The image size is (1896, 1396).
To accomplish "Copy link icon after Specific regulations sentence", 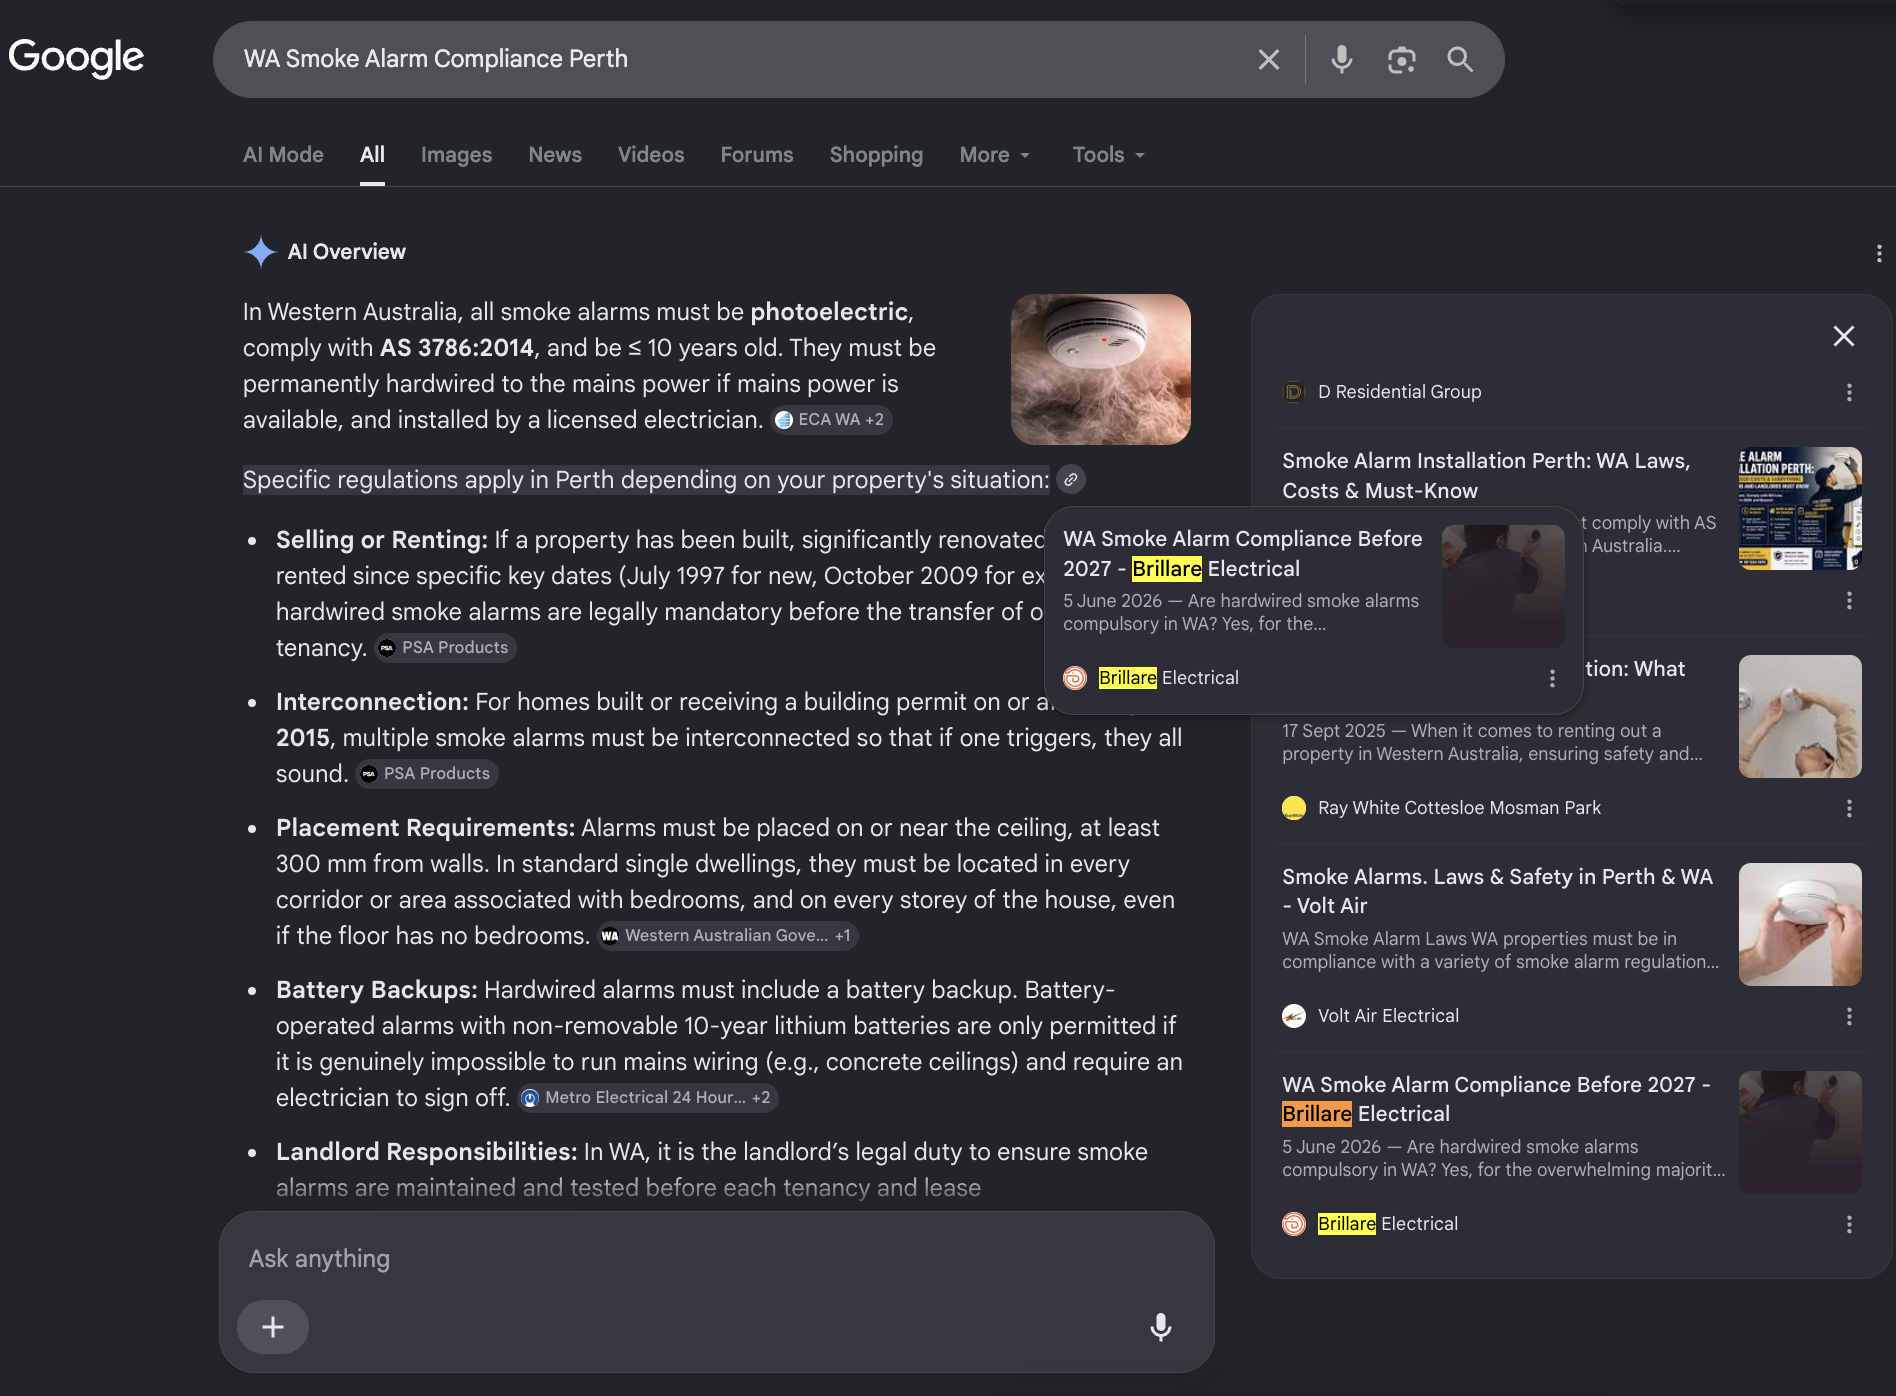I will [1070, 480].
